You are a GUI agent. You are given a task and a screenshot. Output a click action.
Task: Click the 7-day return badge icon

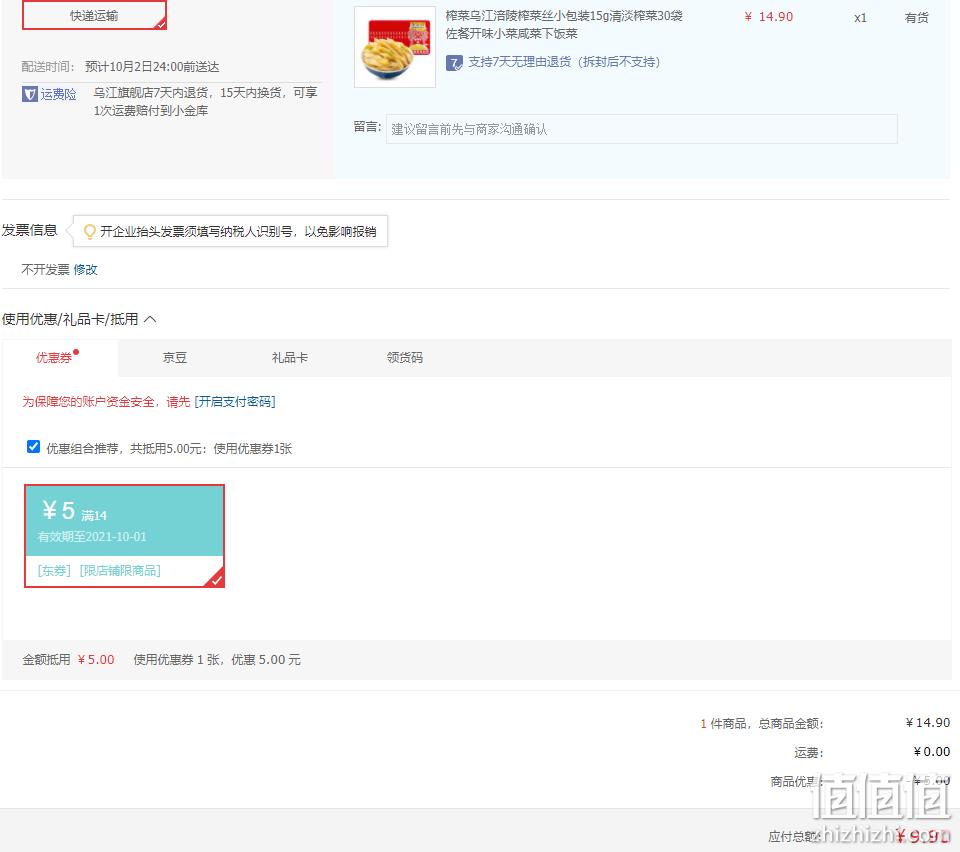454,62
